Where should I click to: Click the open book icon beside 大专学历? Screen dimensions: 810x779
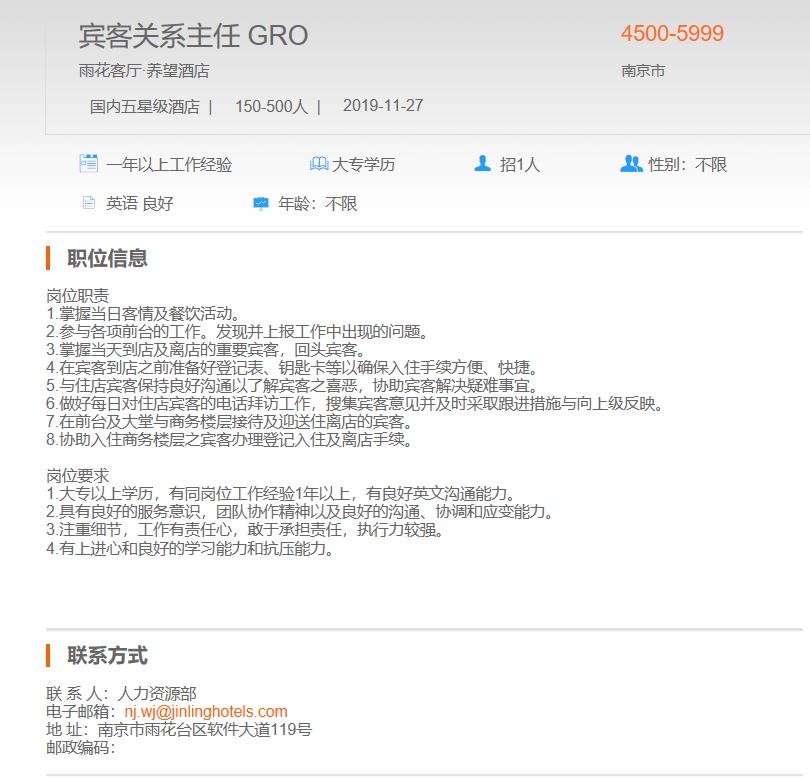click(x=319, y=164)
